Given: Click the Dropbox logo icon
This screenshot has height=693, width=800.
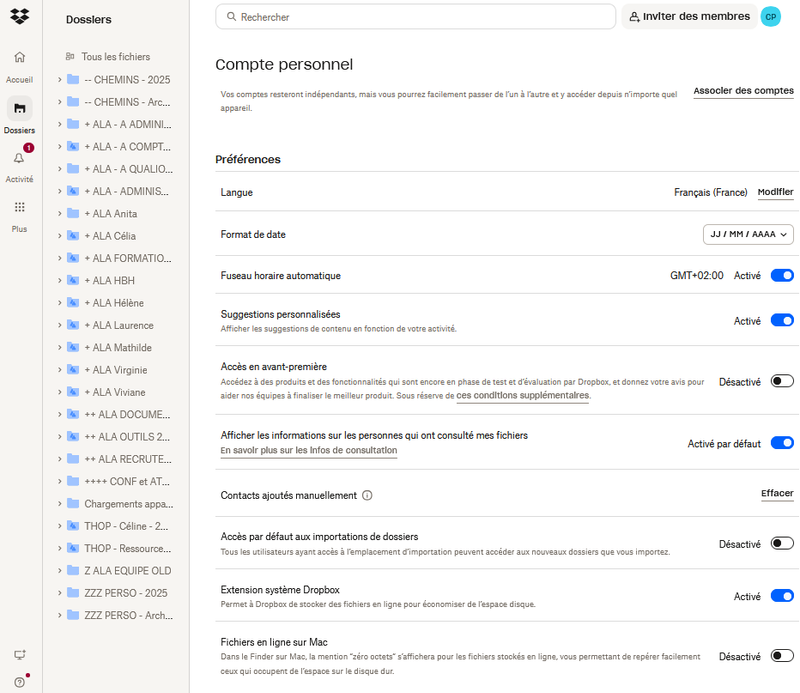Looking at the screenshot, I should pyautogui.click(x=20, y=16).
